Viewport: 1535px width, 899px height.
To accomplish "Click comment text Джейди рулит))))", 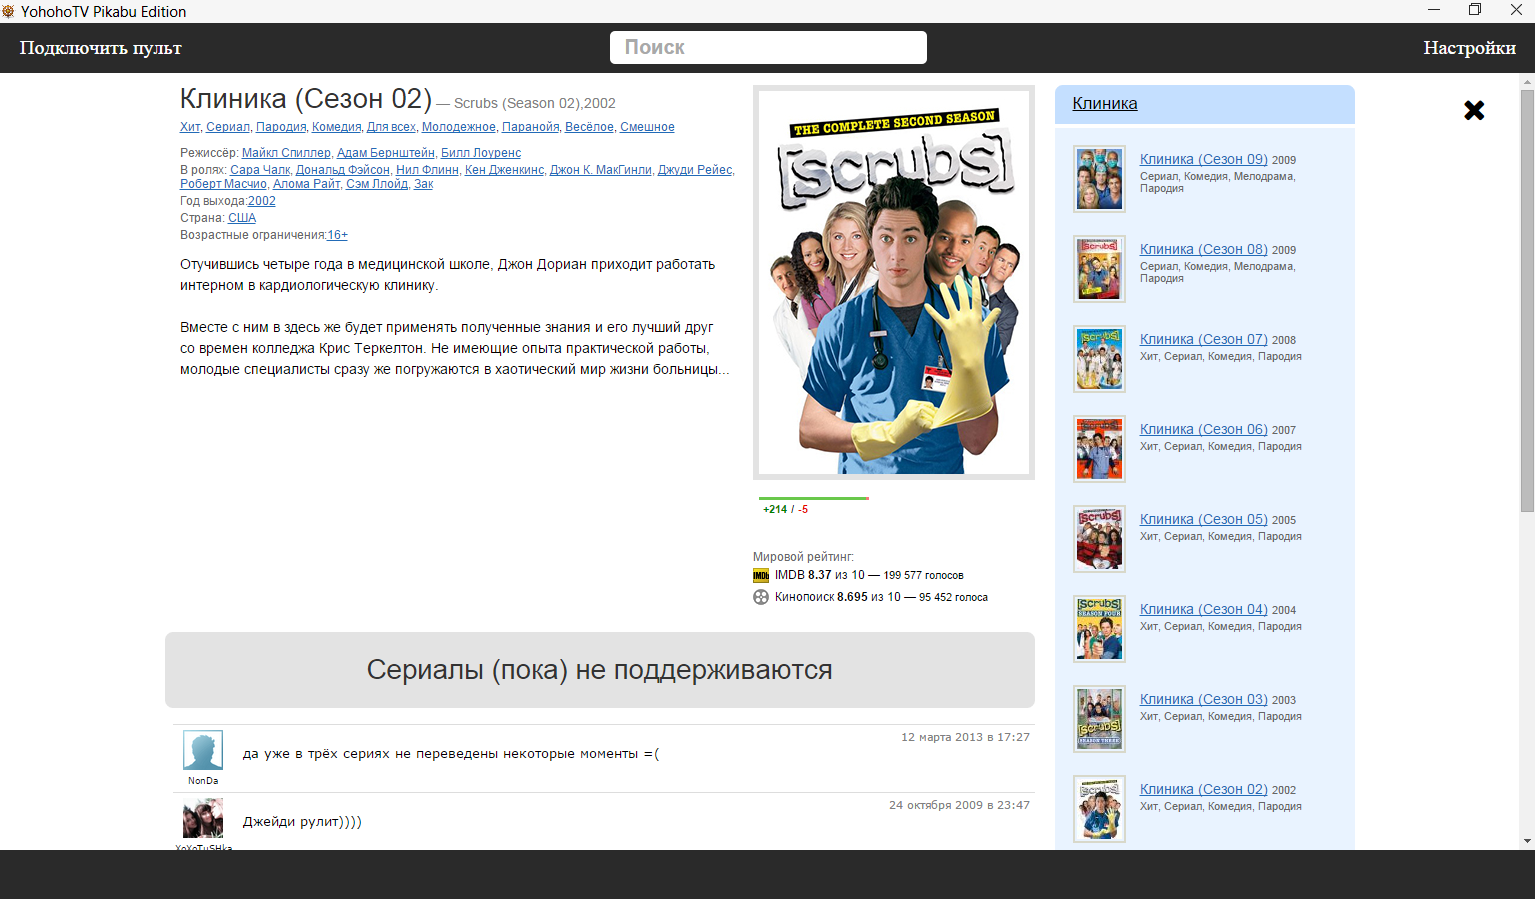I will (302, 822).
